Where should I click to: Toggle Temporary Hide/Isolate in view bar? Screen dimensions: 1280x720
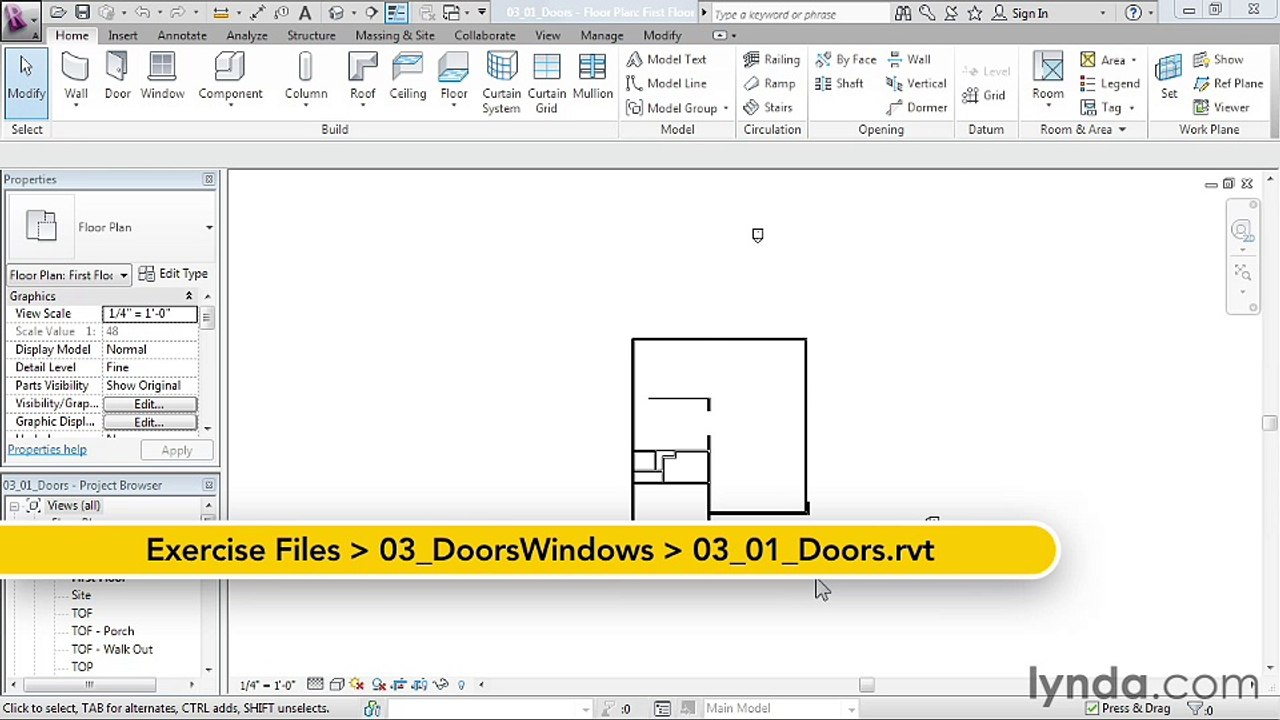[x=441, y=685]
